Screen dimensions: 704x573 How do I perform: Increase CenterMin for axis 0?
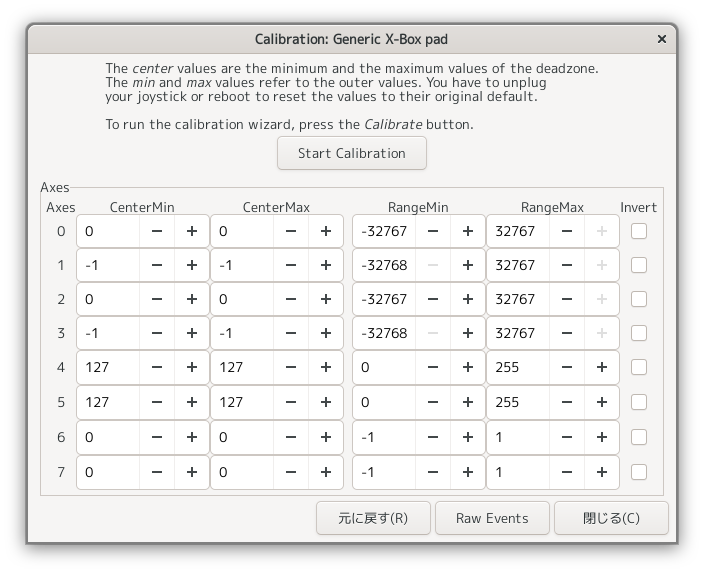[x=192, y=231]
